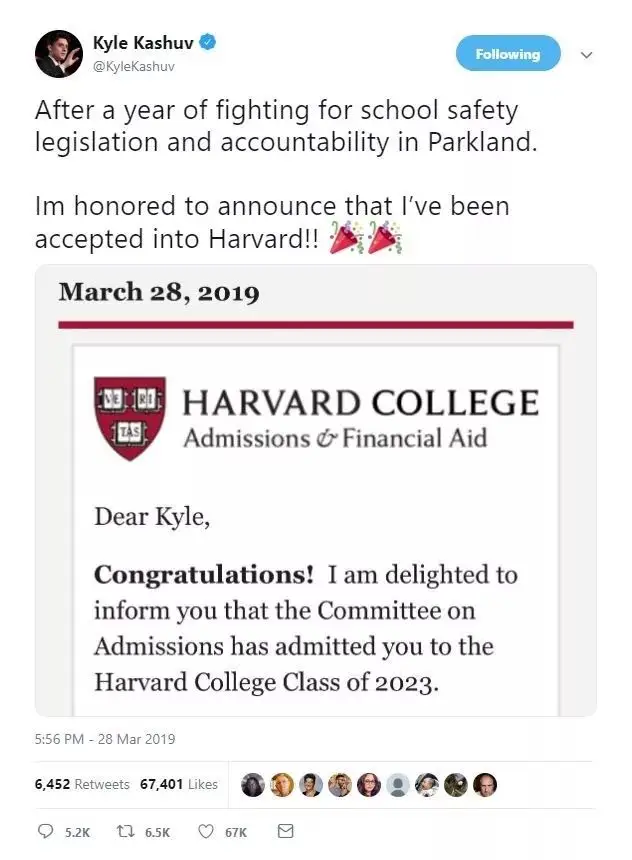Click the envelope direct message icon

tap(285, 831)
